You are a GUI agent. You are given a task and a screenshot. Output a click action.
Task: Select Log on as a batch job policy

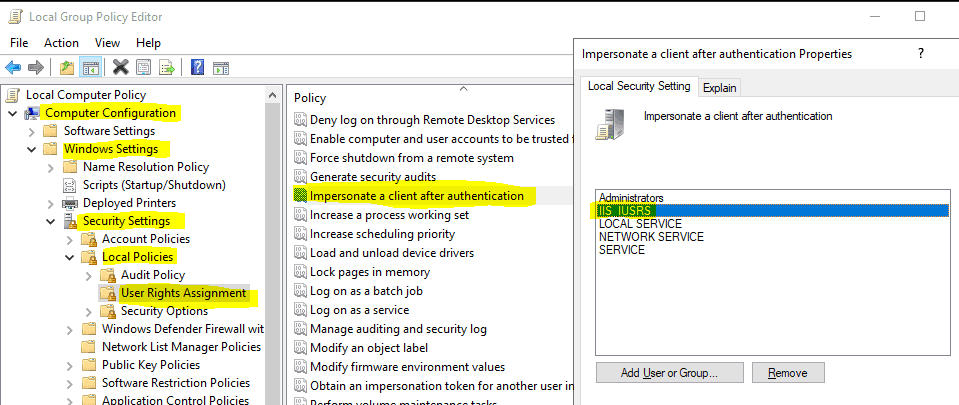coord(366,291)
